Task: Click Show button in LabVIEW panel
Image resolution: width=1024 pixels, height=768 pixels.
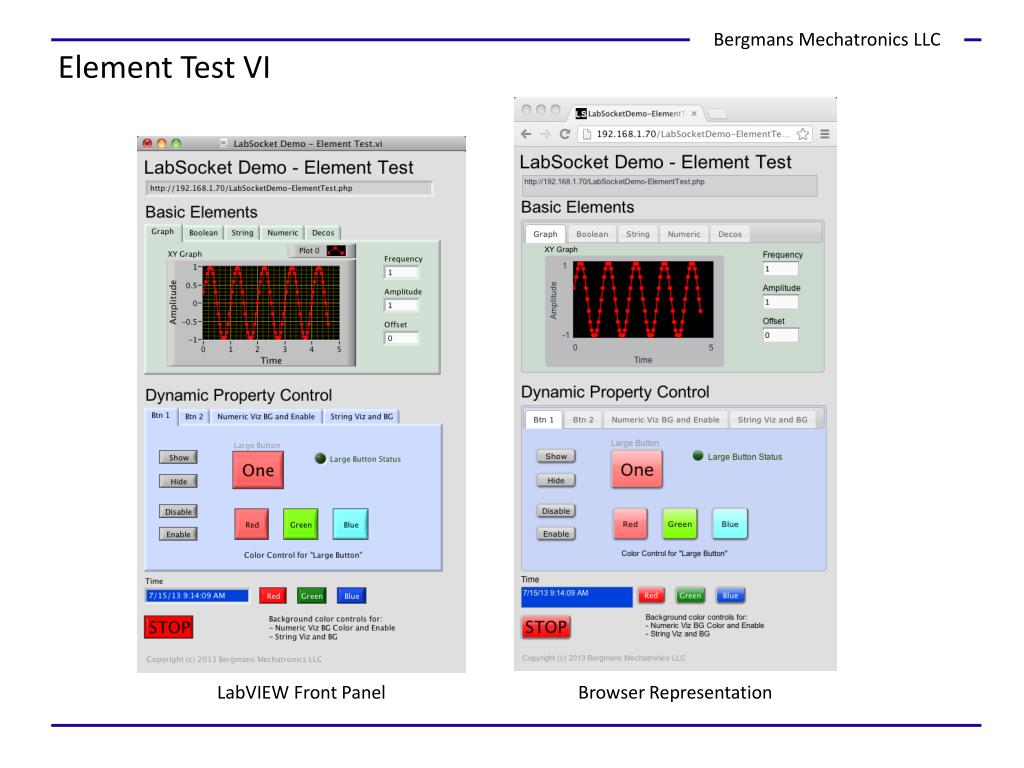Action: 178,458
